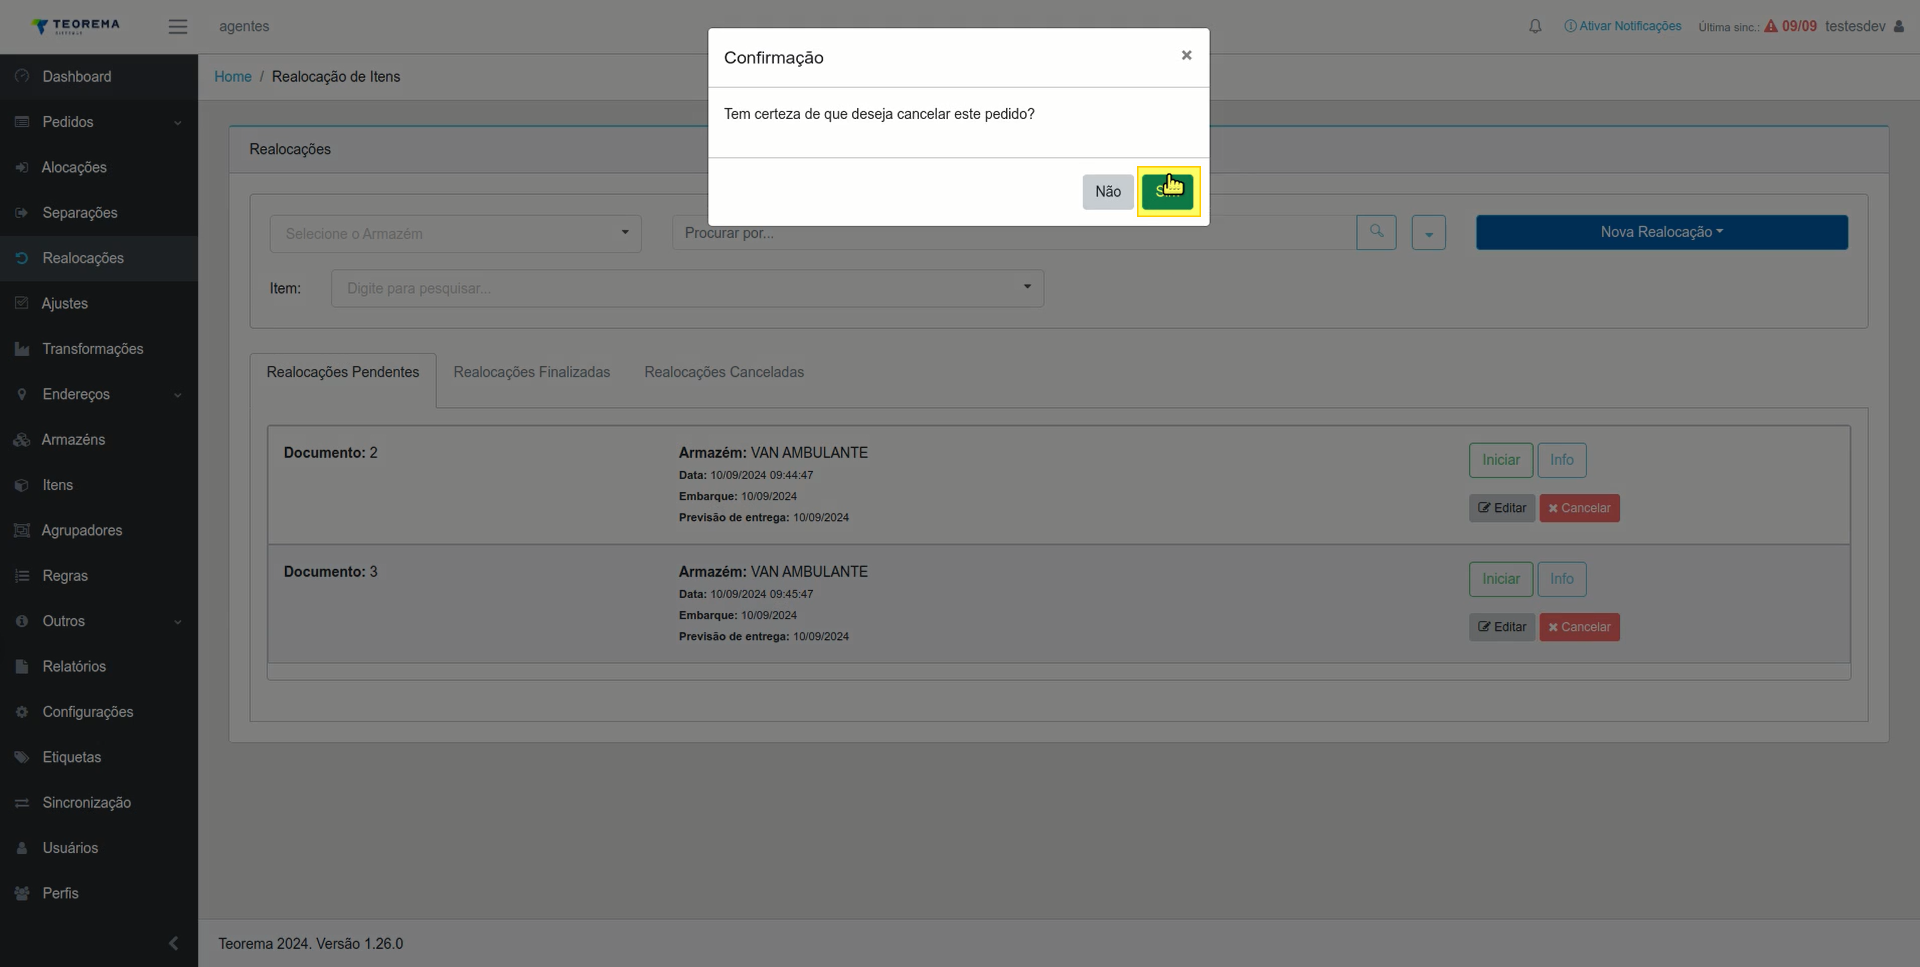Close the Confirmação dialog with the X
1920x967 pixels.
pos(1186,56)
